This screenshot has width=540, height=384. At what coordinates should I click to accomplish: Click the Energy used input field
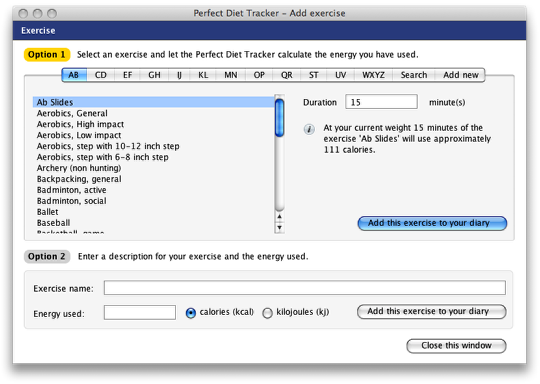[x=140, y=312]
